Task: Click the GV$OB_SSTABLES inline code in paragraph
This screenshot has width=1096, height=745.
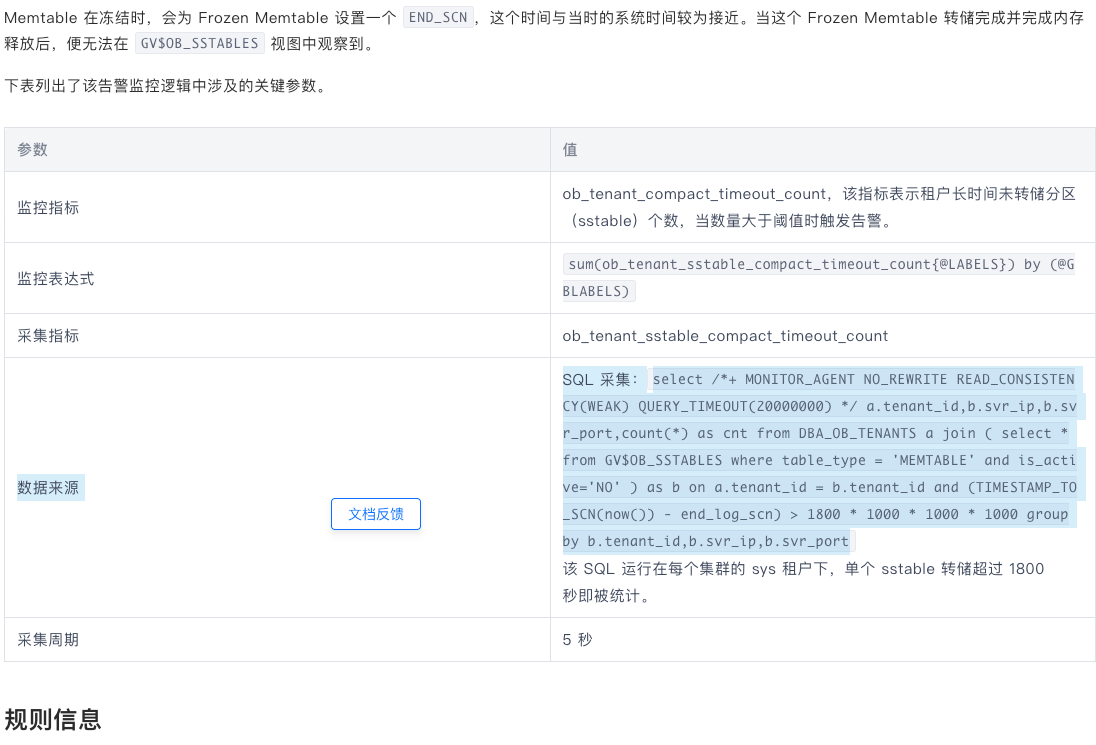Action: (200, 43)
